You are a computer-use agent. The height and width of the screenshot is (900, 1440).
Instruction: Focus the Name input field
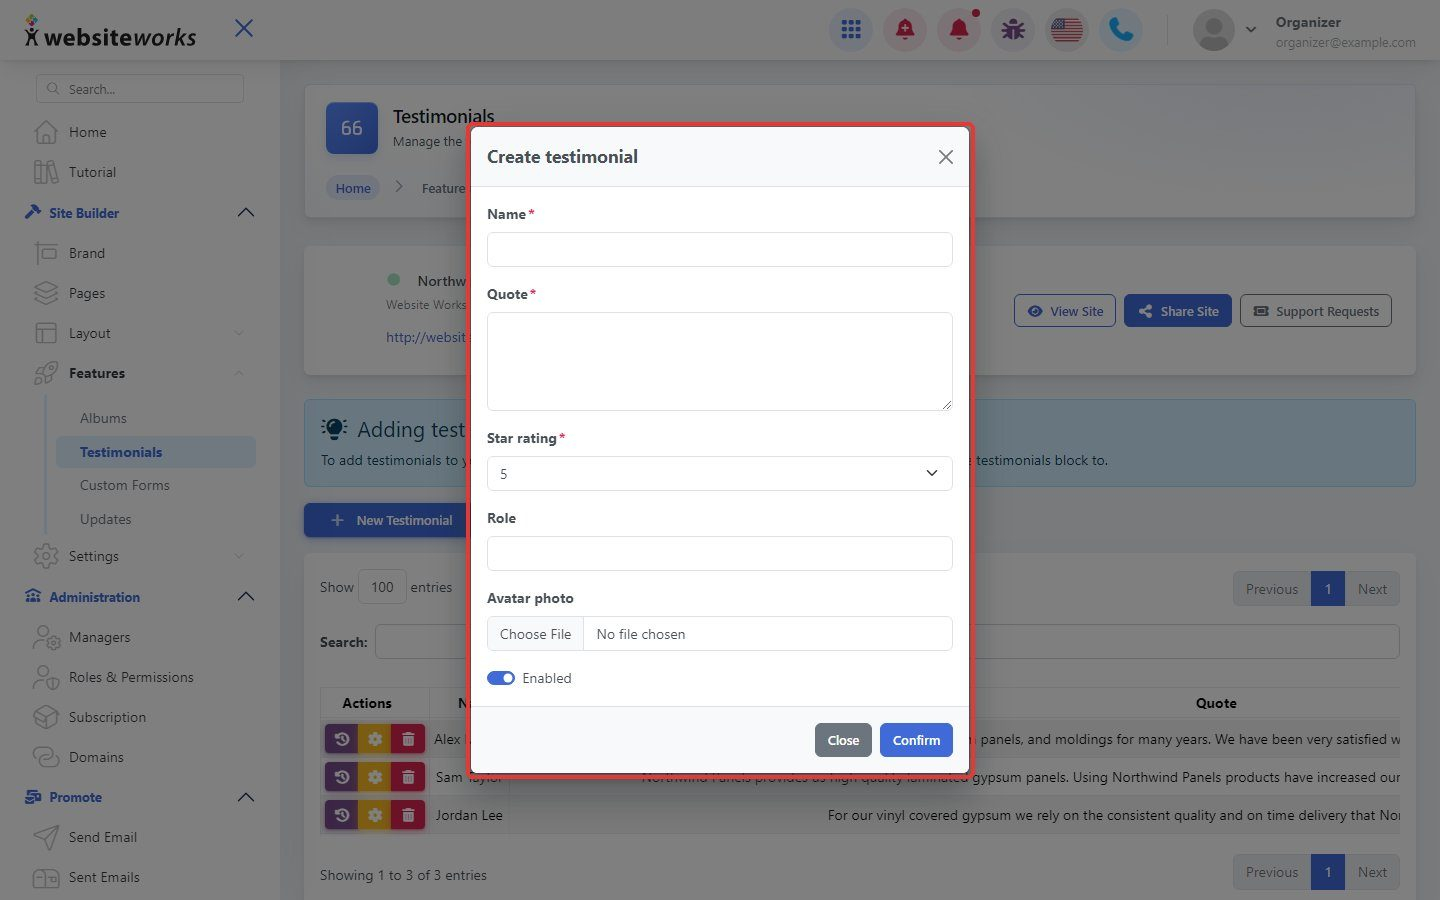[720, 249]
